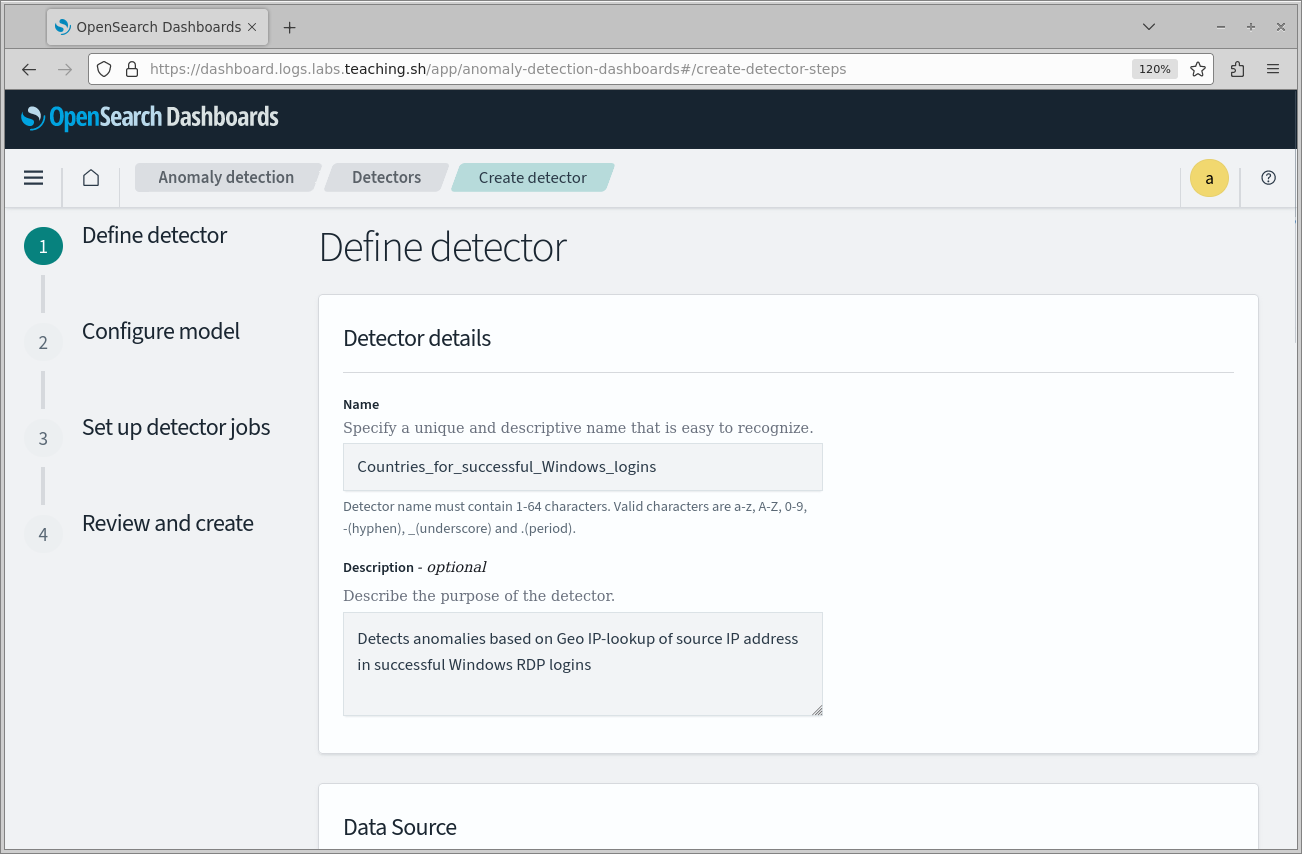Screen dimensions: 1302x854
Task: Go to the Home icon
Action: [91, 178]
